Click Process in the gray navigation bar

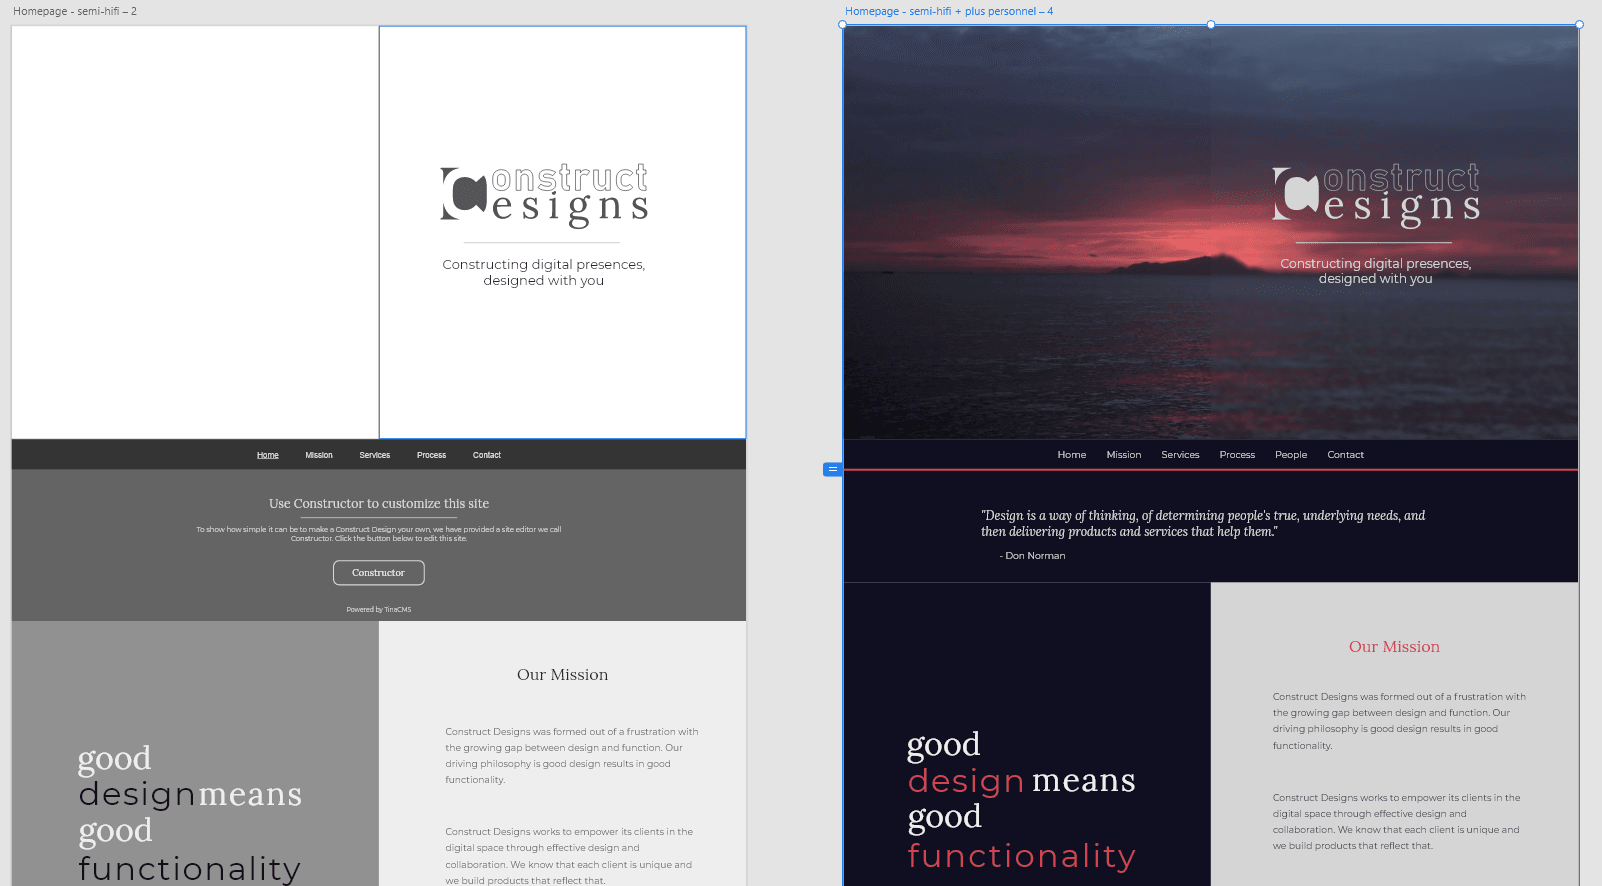click(431, 455)
